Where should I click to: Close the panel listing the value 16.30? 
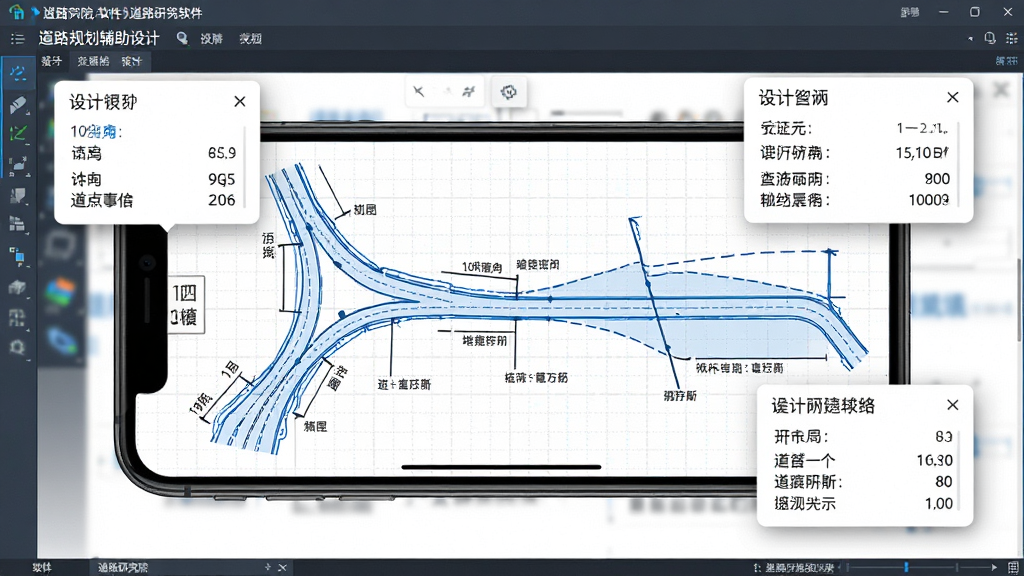(953, 405)
